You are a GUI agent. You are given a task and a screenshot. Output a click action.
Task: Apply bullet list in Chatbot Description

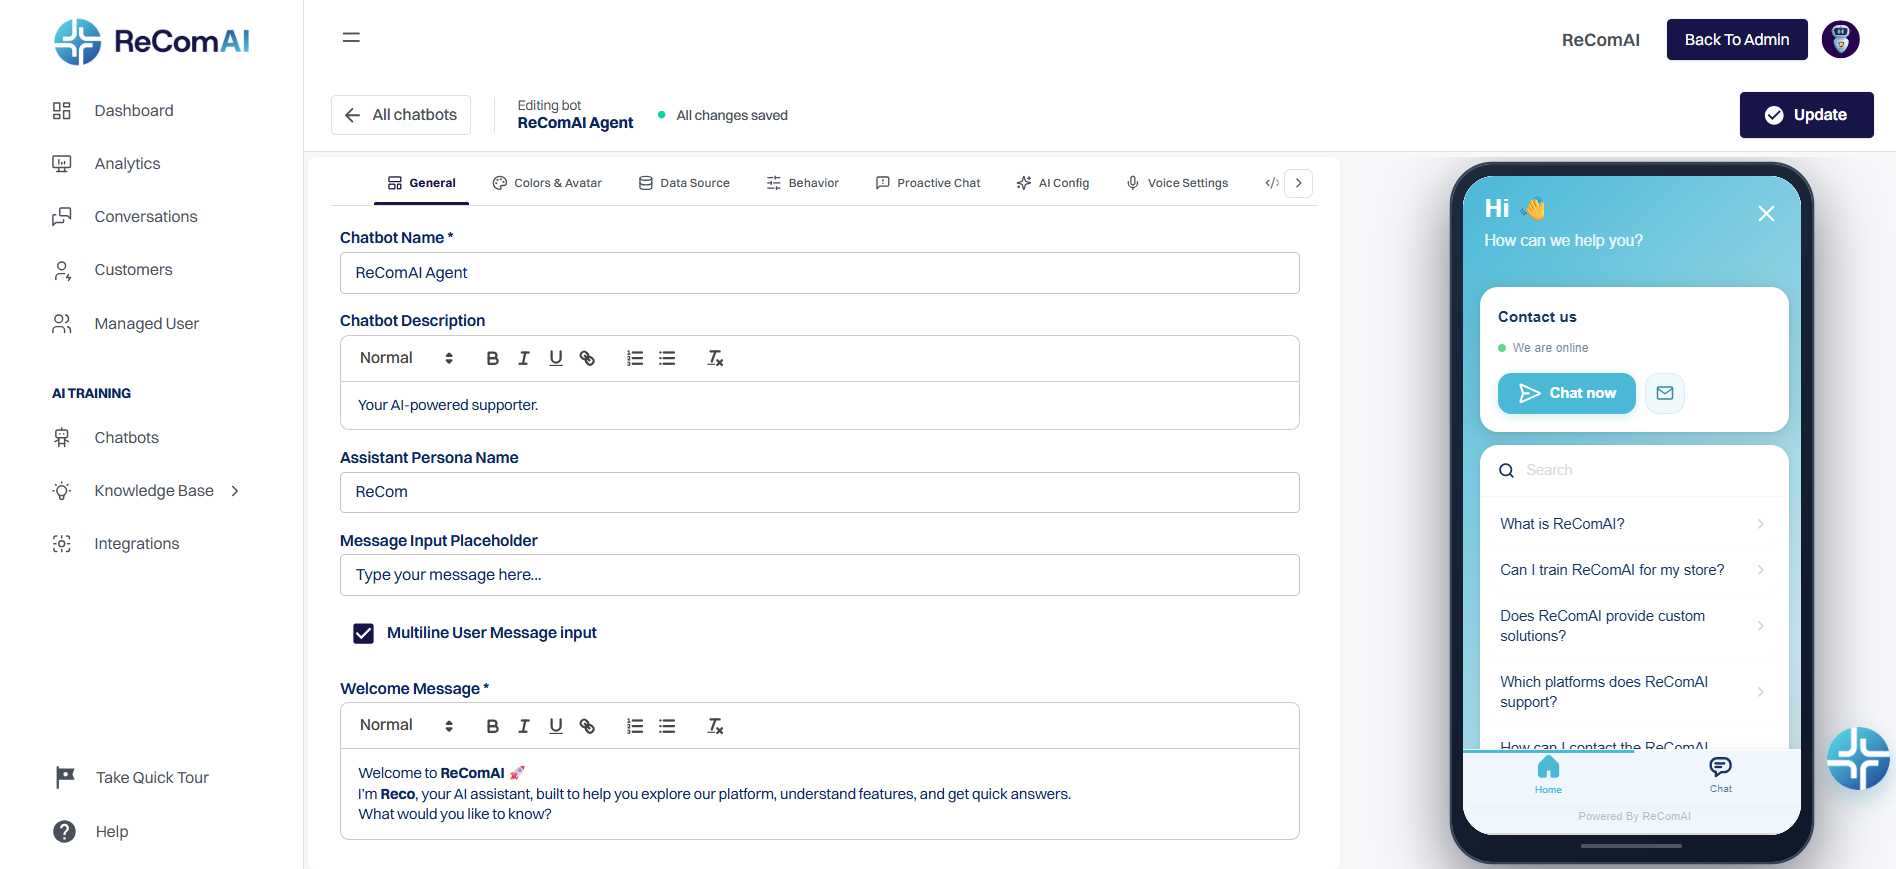667,358
